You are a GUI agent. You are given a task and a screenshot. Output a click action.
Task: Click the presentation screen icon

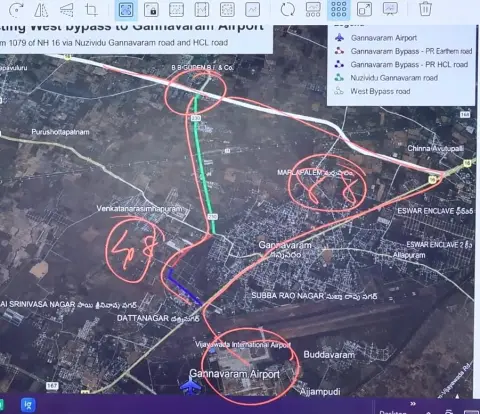click(390, 9)
